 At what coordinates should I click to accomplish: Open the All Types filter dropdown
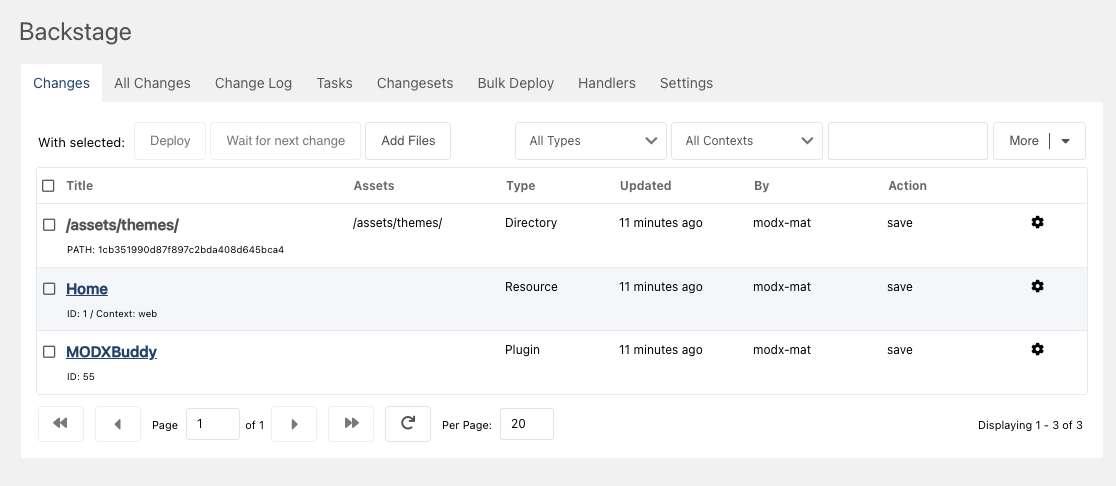pos(591,141)
